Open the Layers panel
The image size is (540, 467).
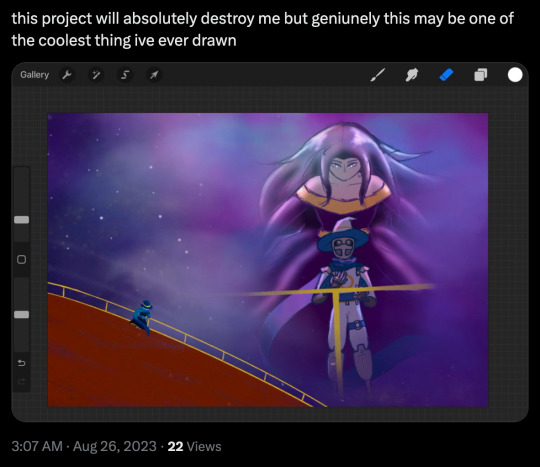(x=481, y=75)
